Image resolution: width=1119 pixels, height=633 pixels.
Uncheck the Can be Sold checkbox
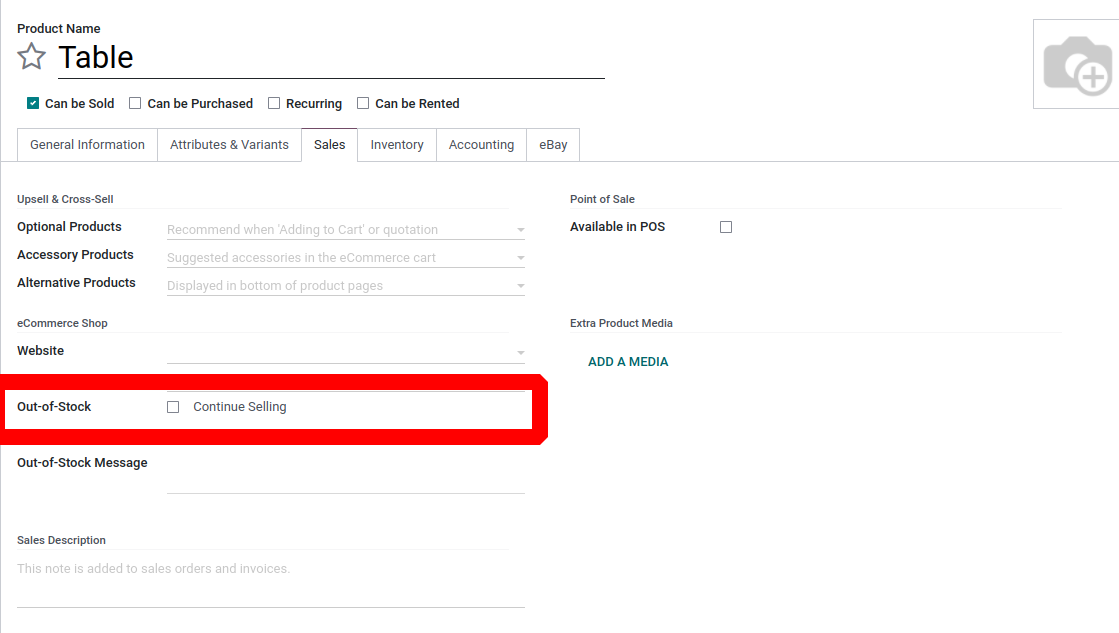tap(30, 102)
